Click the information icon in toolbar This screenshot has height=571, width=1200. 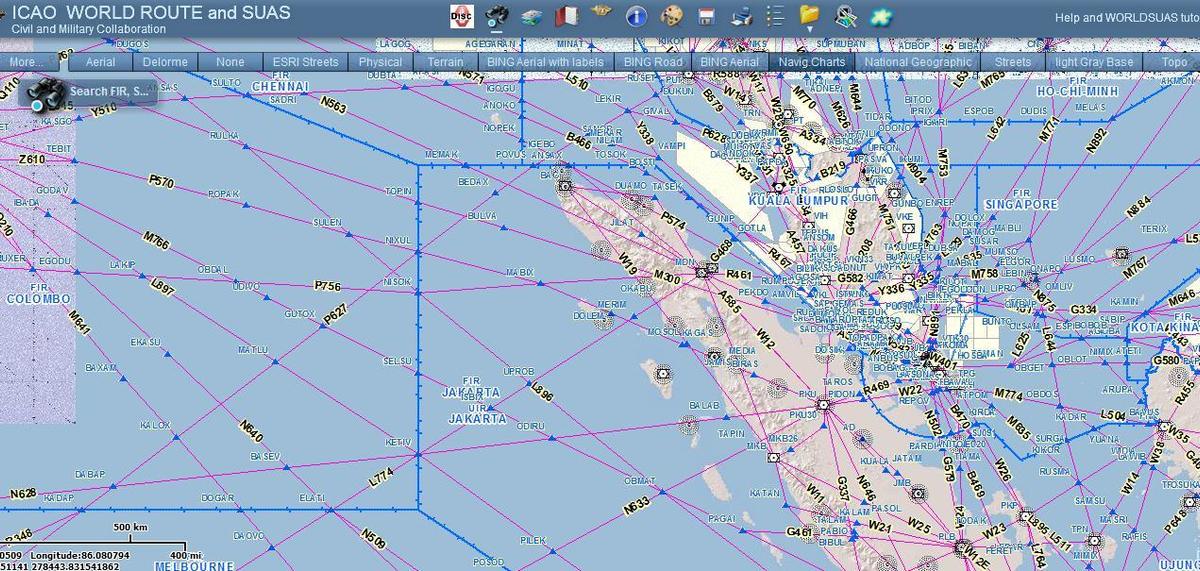[x=637, y=16]
